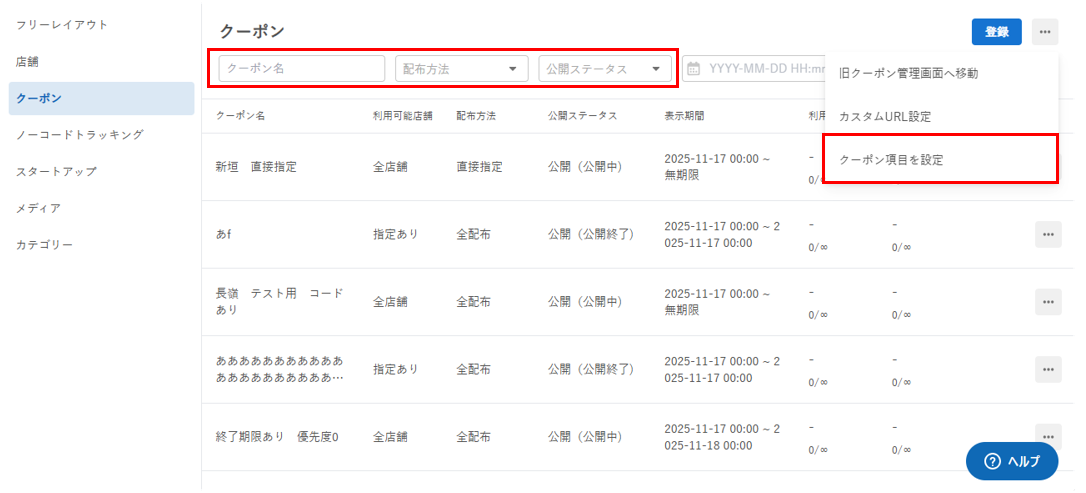Click the 登録 button
Viewport: 1086px width, 493px height.
pos(997,32)
